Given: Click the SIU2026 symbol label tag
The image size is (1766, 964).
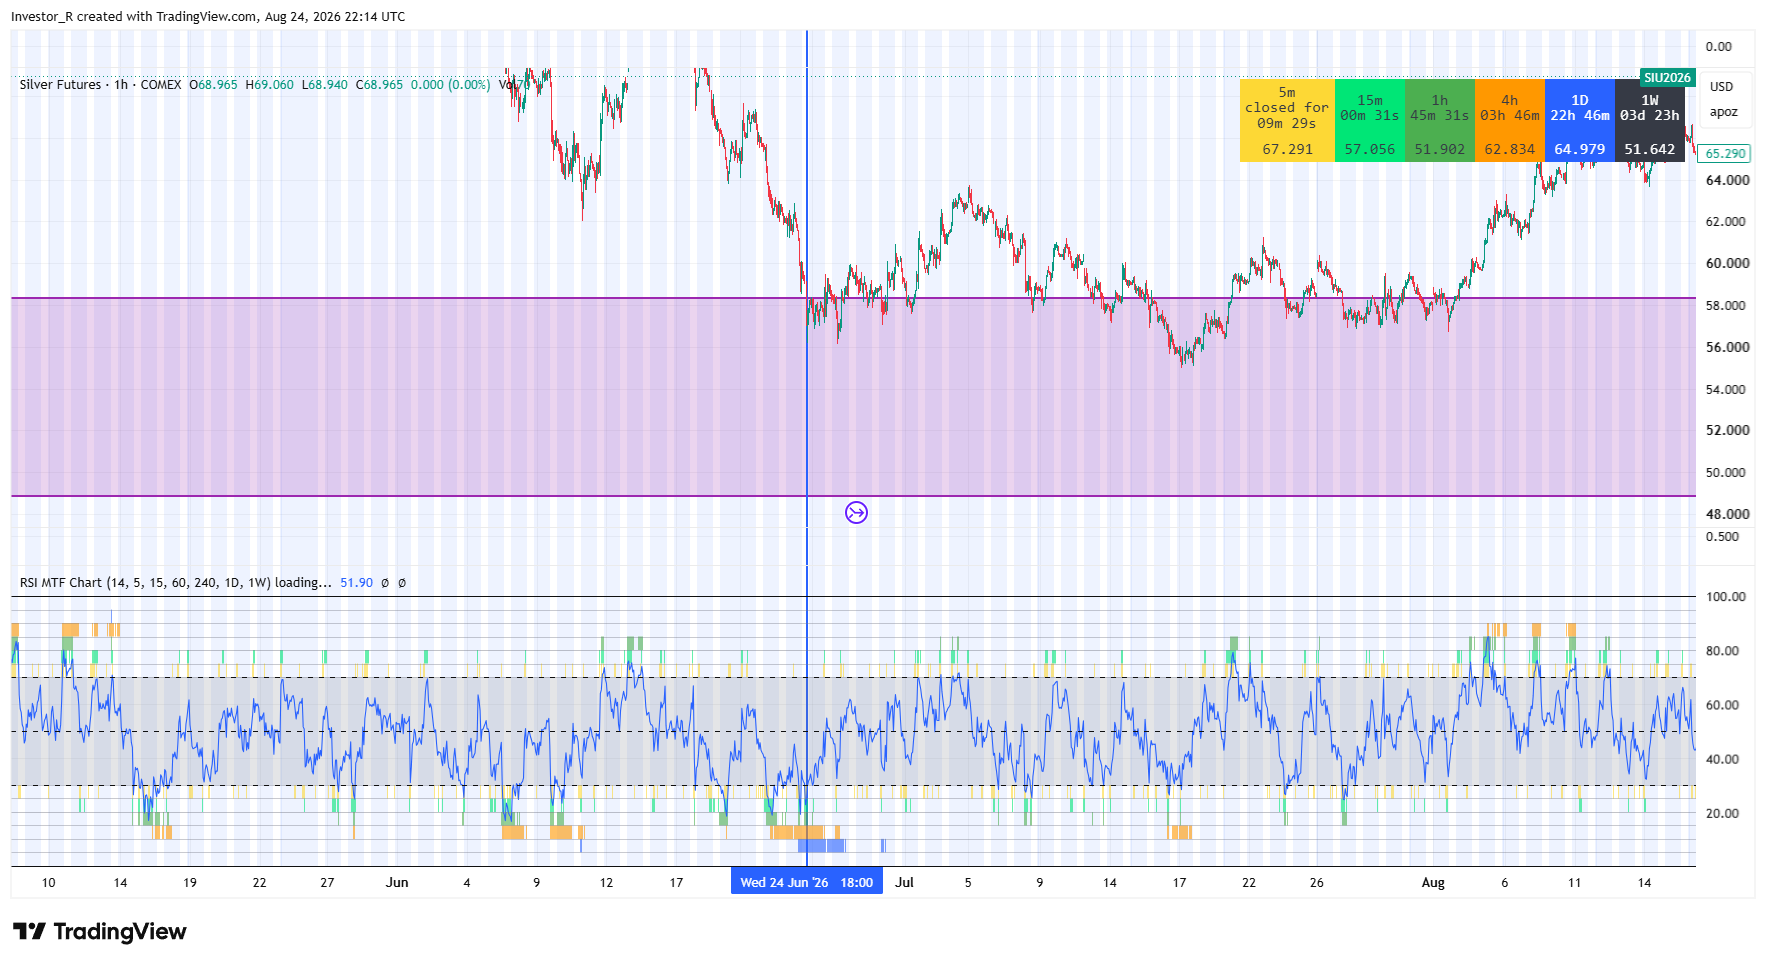Looking at the screenshot, I should [x=1667, y=78].
